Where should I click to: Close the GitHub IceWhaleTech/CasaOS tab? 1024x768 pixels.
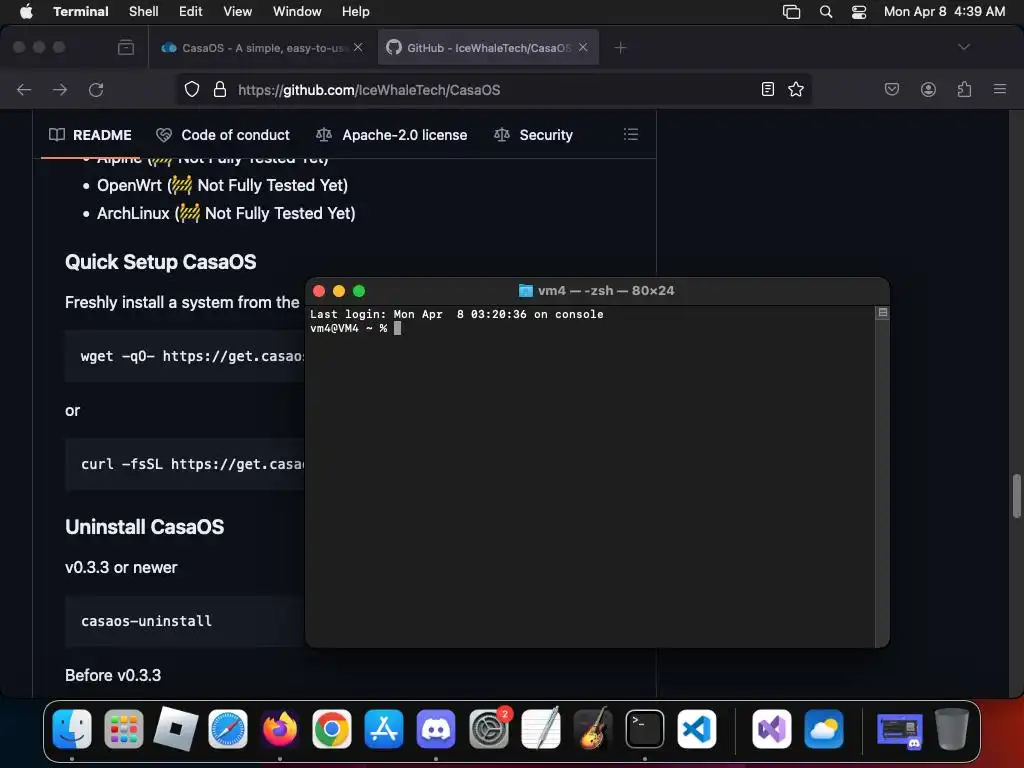point(583,47)
